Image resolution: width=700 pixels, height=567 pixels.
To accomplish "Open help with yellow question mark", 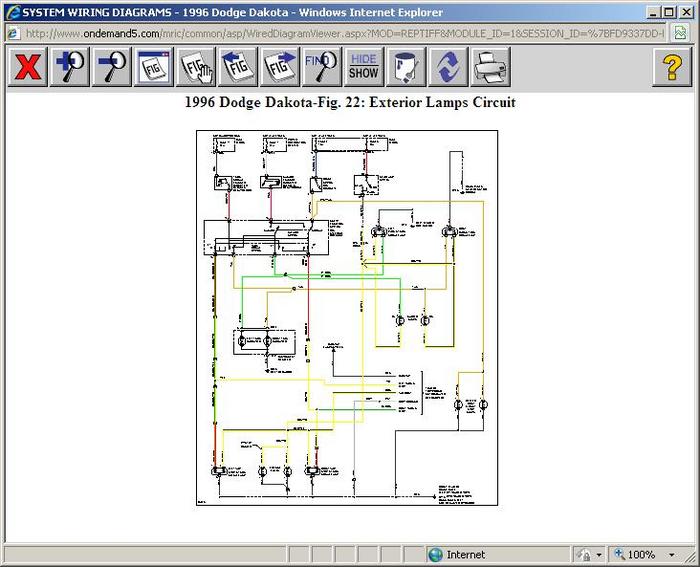I will pyautogui.click(x=672, y=67).
